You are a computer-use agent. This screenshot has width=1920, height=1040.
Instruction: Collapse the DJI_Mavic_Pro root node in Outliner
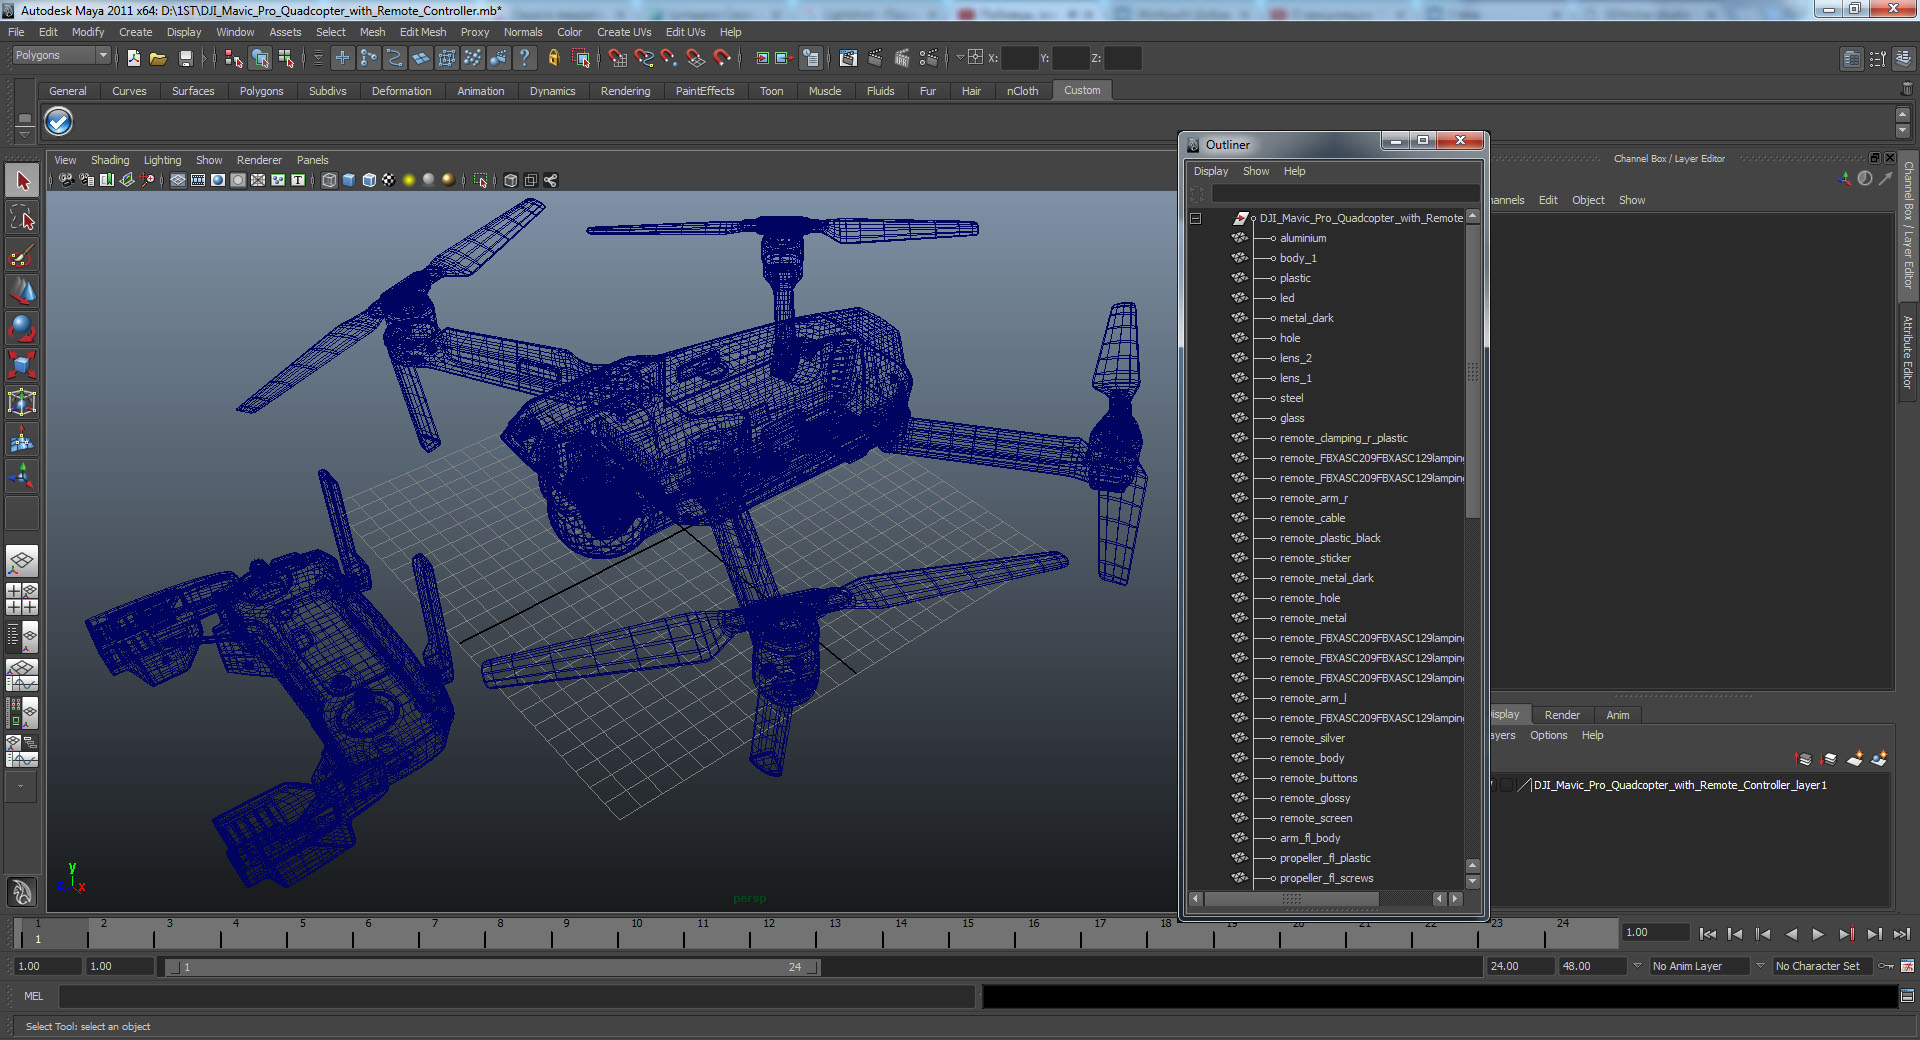1196,218
